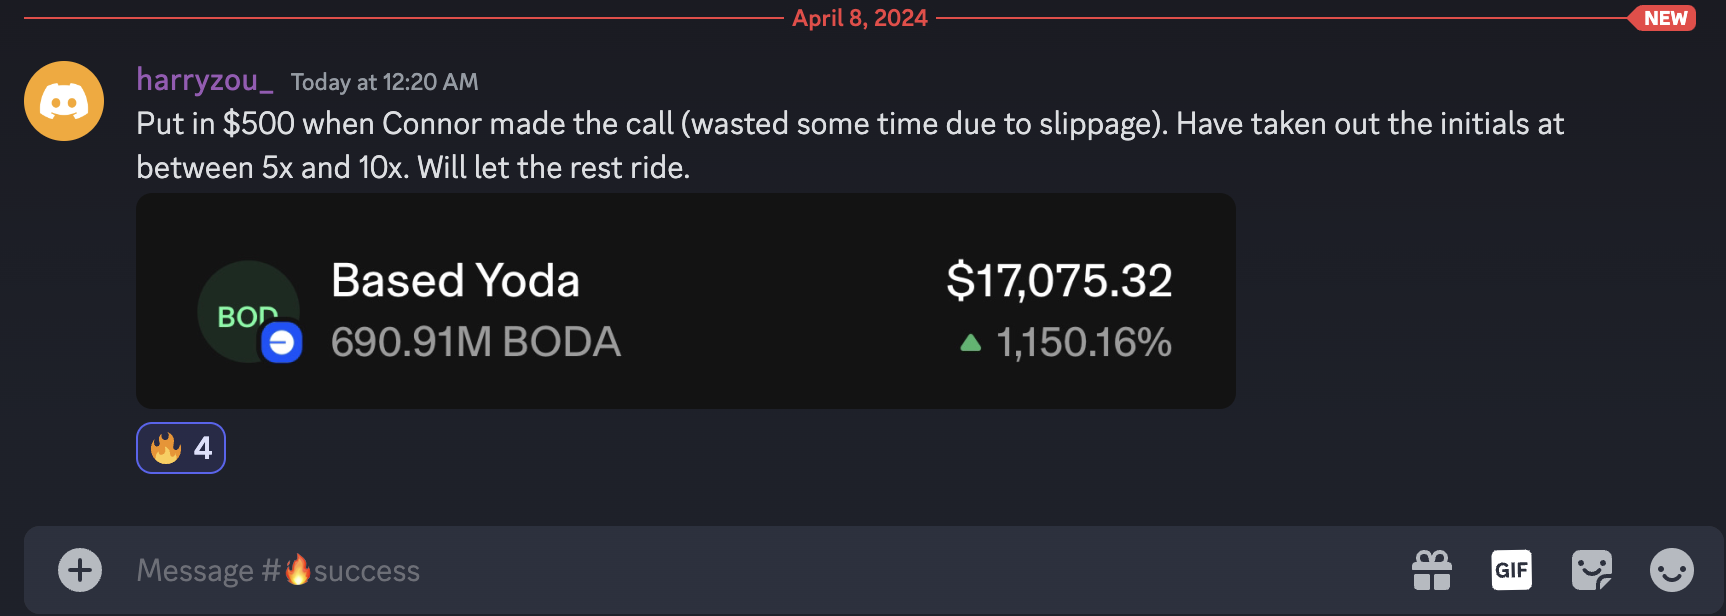The width and height of the screenshot is (1726, 616).
Task: Click the NEW messages badge
Action: pos(1661,18)
